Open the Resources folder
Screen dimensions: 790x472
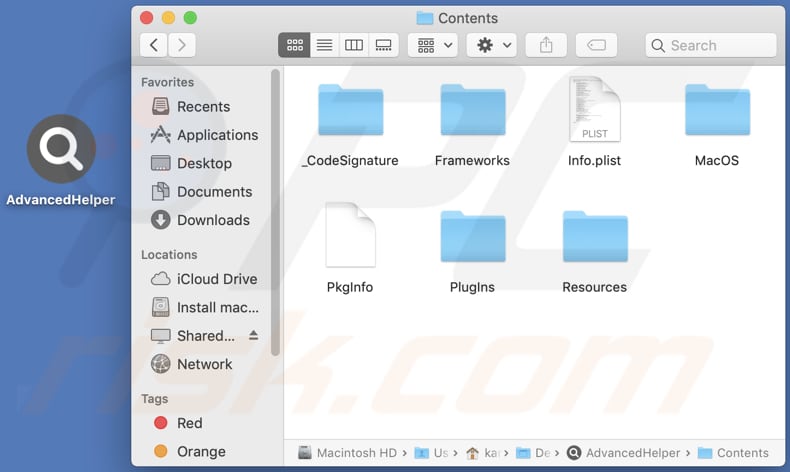point(595,237)
